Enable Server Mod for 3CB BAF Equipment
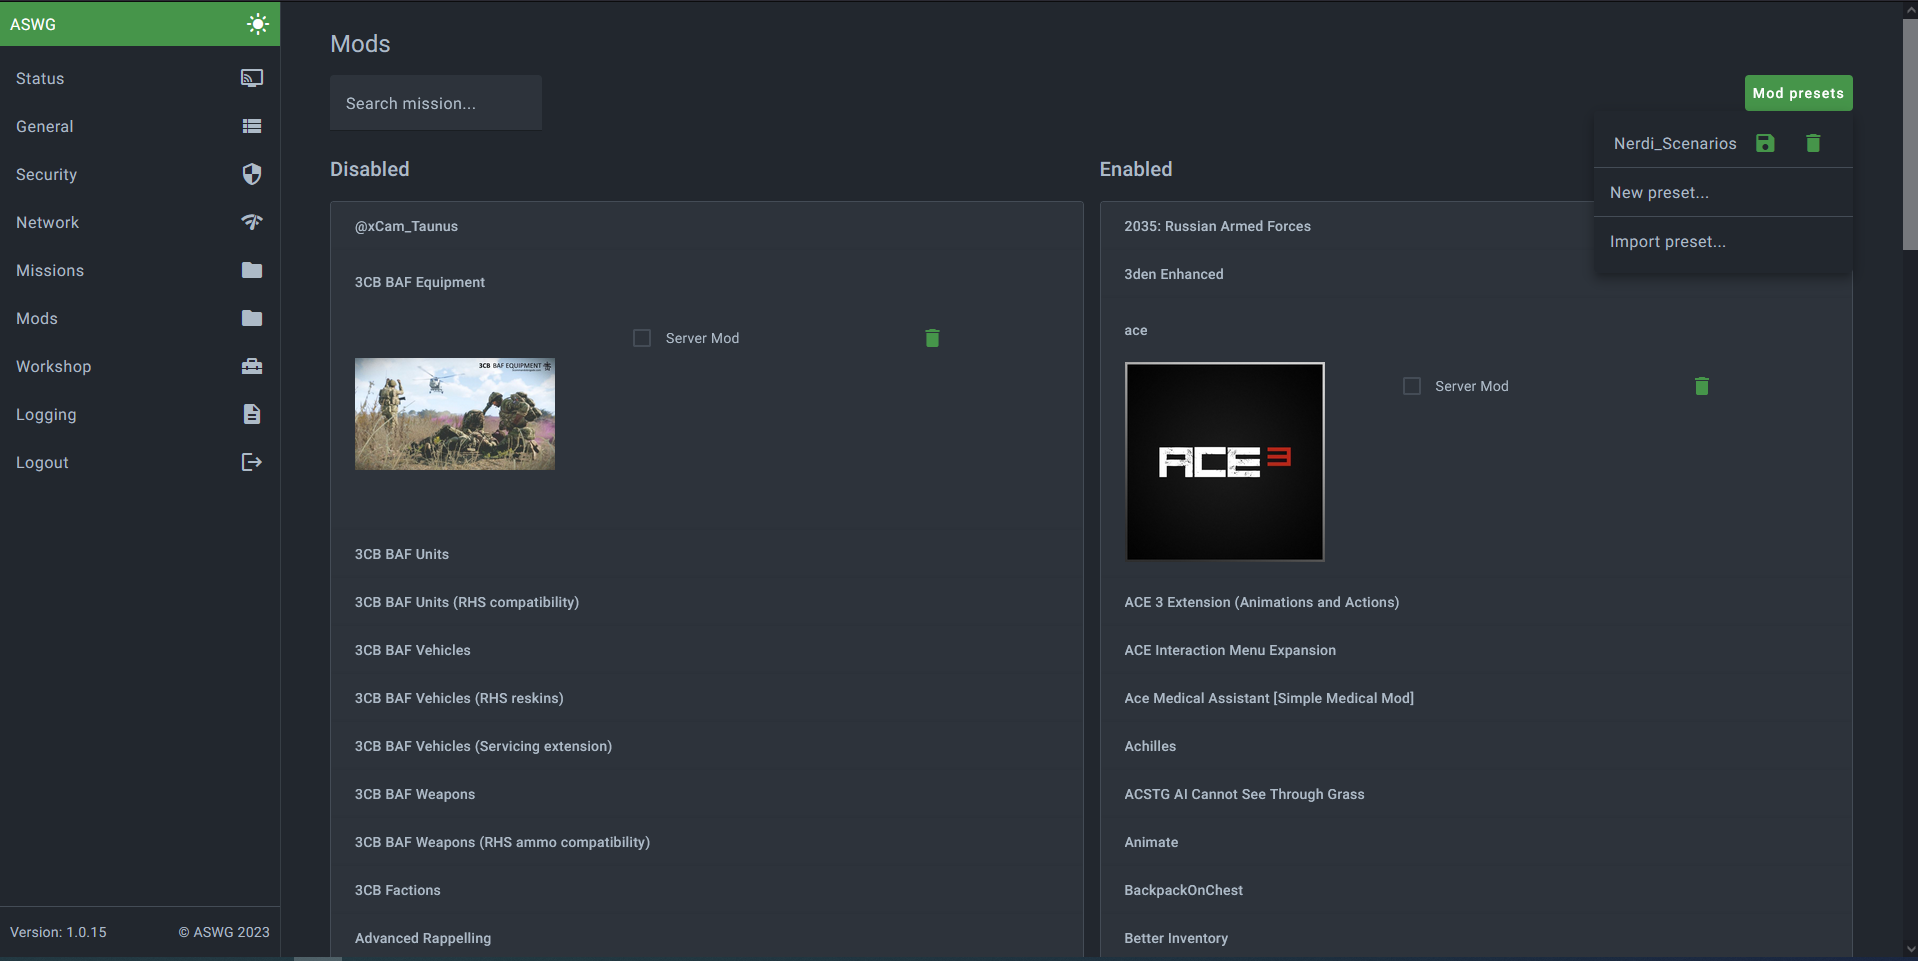The height and width of the screenshot is (961, 1918). point(642,338)
